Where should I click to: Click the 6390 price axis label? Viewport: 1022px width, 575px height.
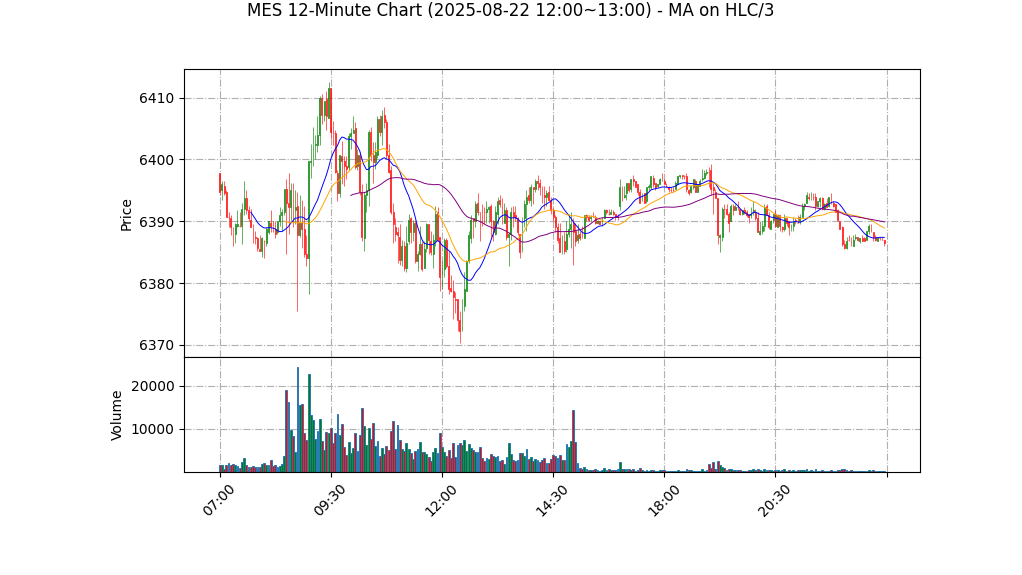coord(156,222)
